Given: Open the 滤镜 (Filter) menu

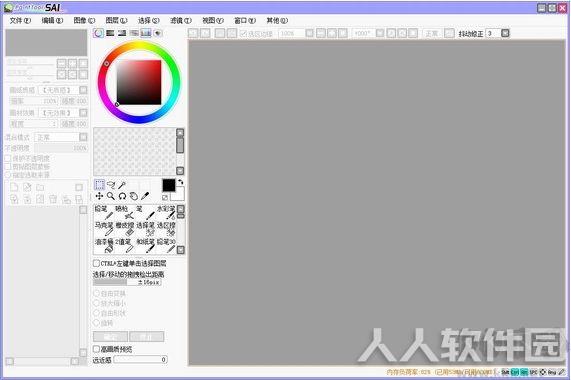Looking at the screenshot, I should point(181,20).
